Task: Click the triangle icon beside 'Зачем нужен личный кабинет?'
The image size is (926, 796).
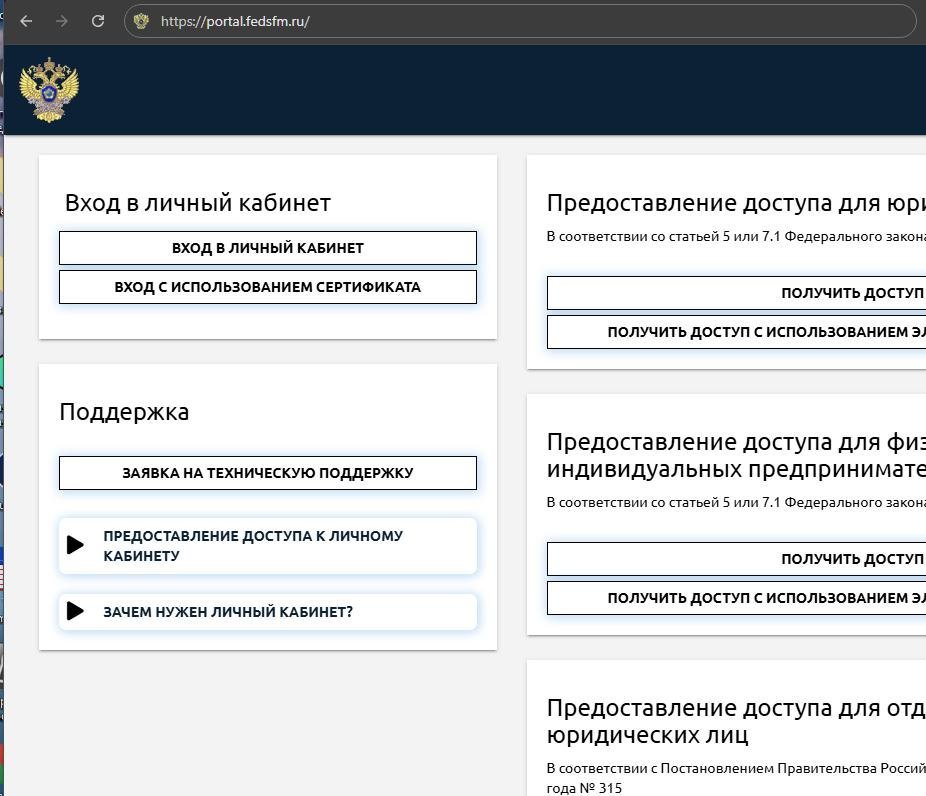Action: (x=75, y=611)
